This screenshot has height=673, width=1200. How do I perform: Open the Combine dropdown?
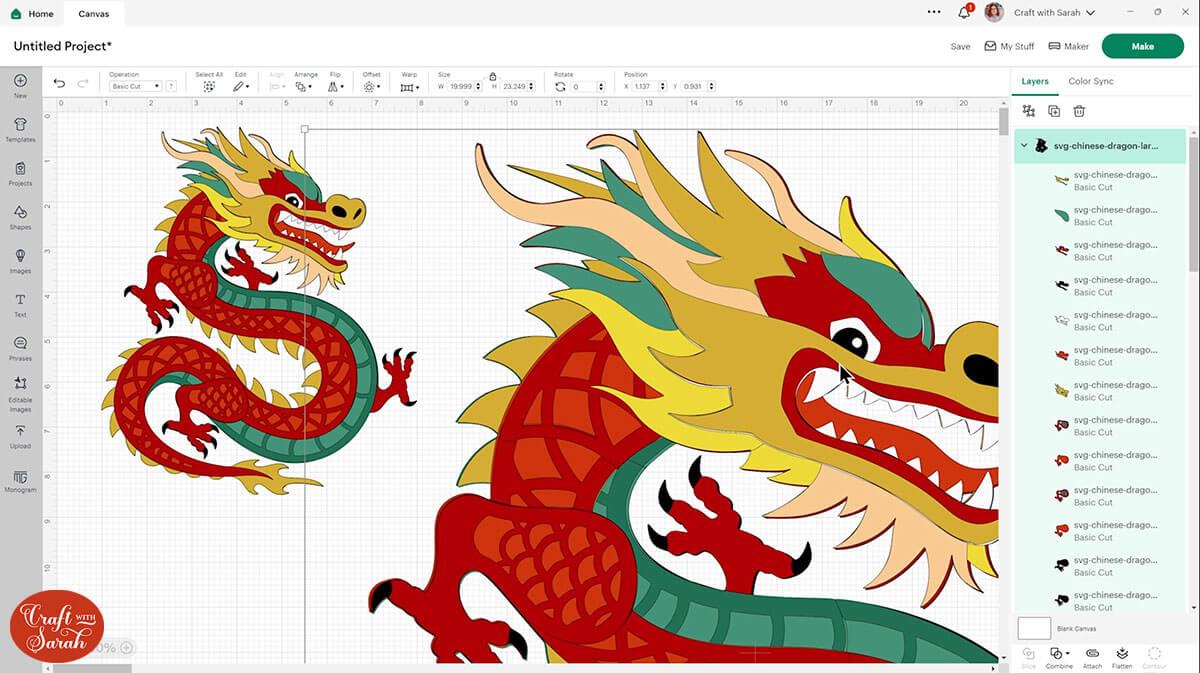click(x=1059, y=656)
